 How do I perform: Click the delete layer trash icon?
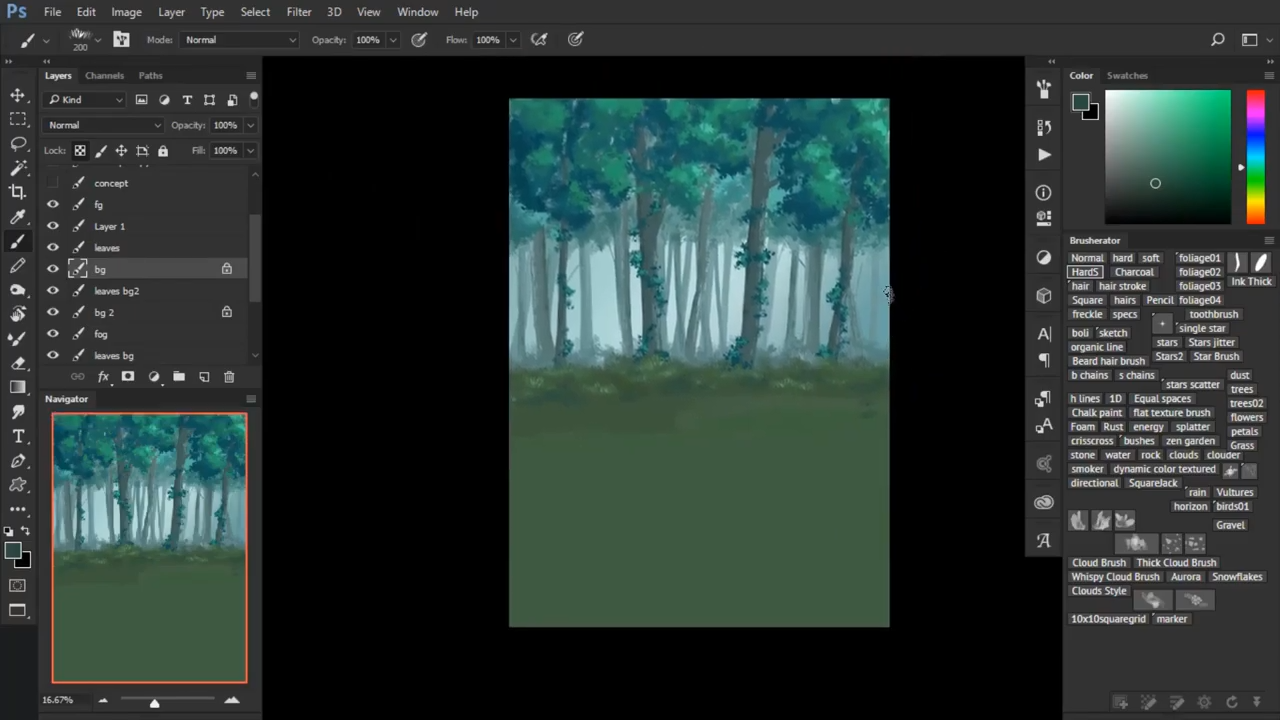[x=229, y=377]
